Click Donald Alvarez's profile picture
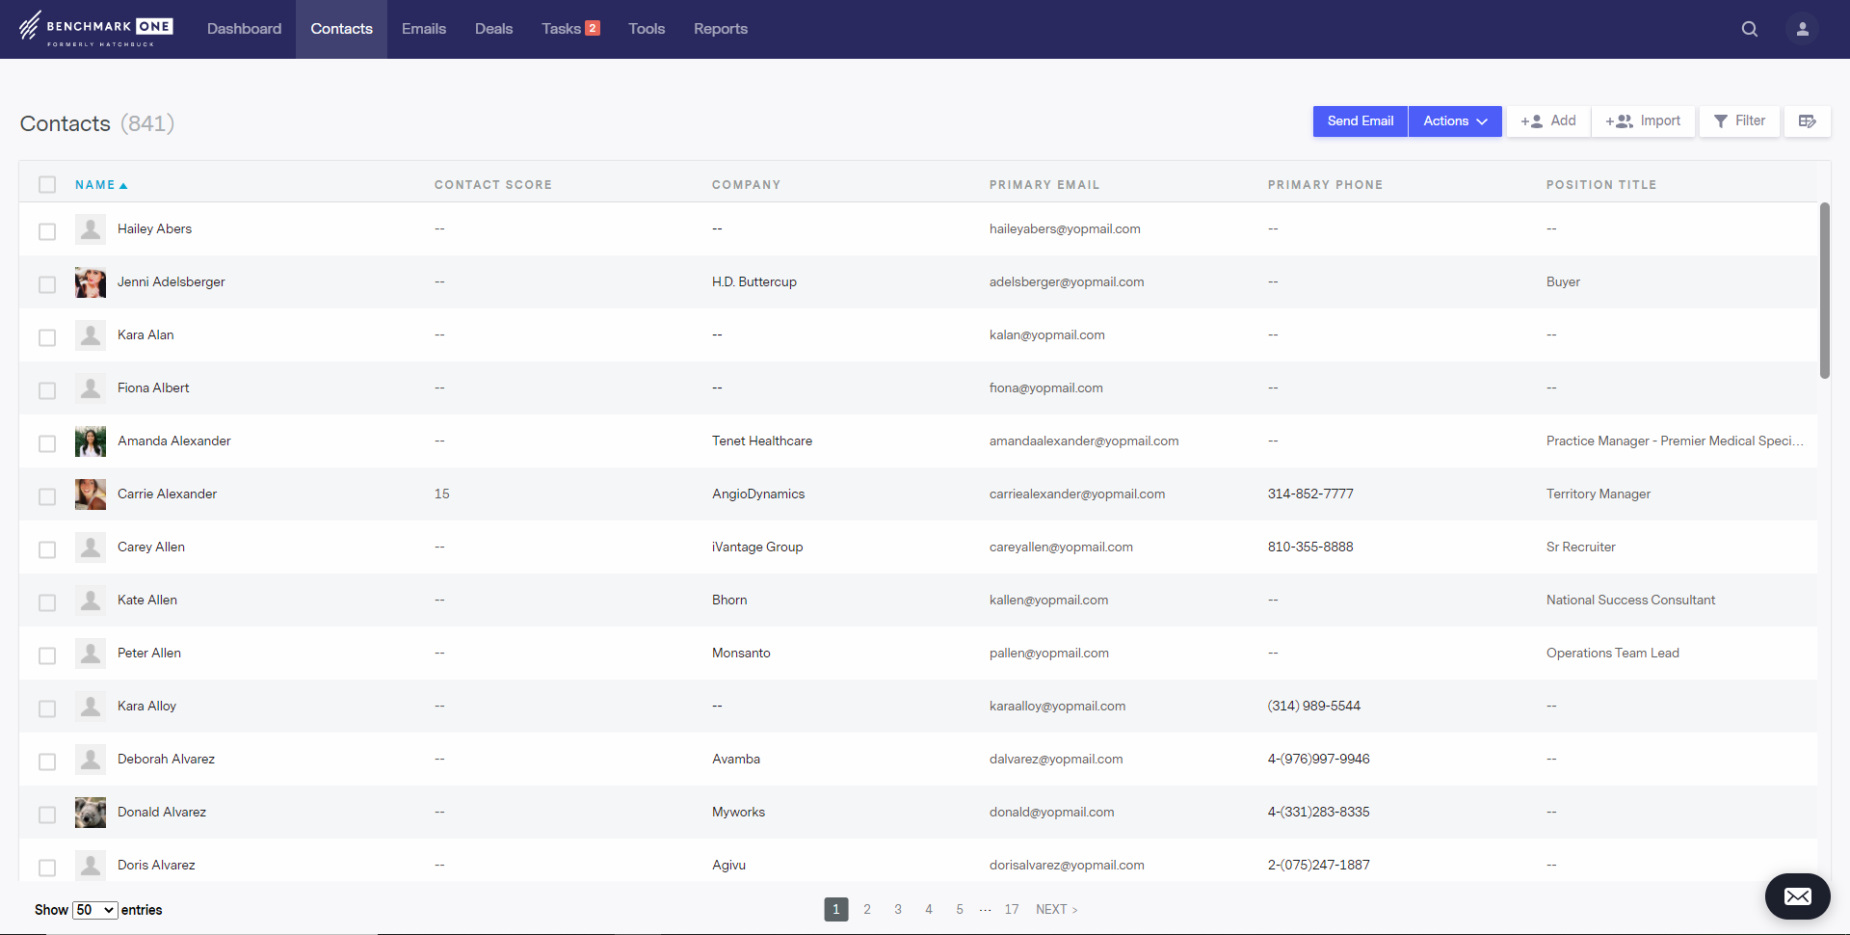The image size is (1850, 935). pos(90,812)
